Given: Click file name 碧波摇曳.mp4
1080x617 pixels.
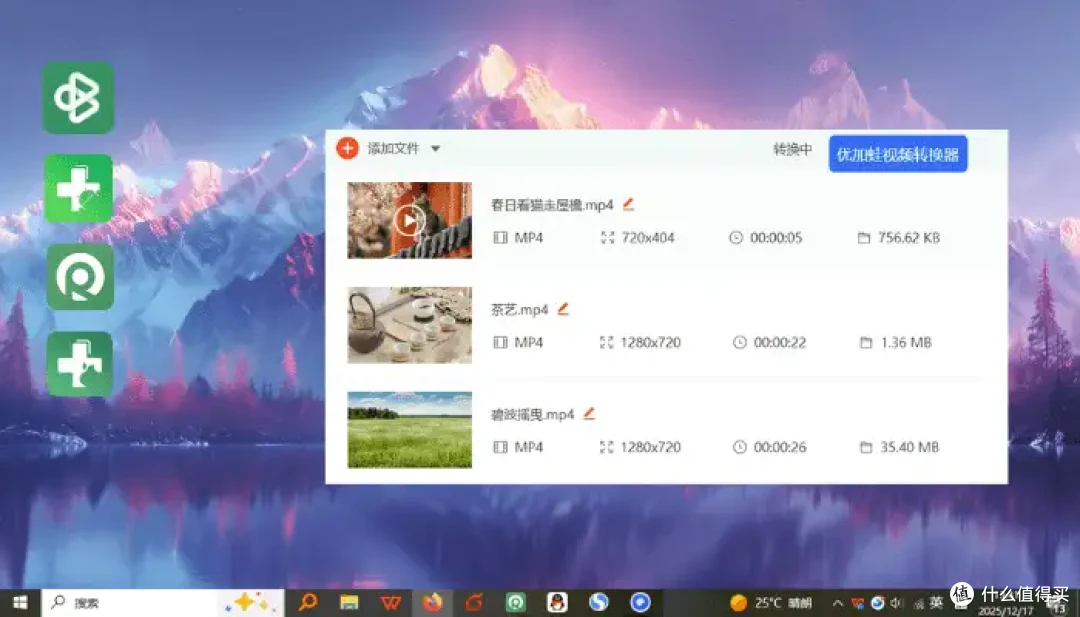Looking at the screenshot, I should 532,415.
